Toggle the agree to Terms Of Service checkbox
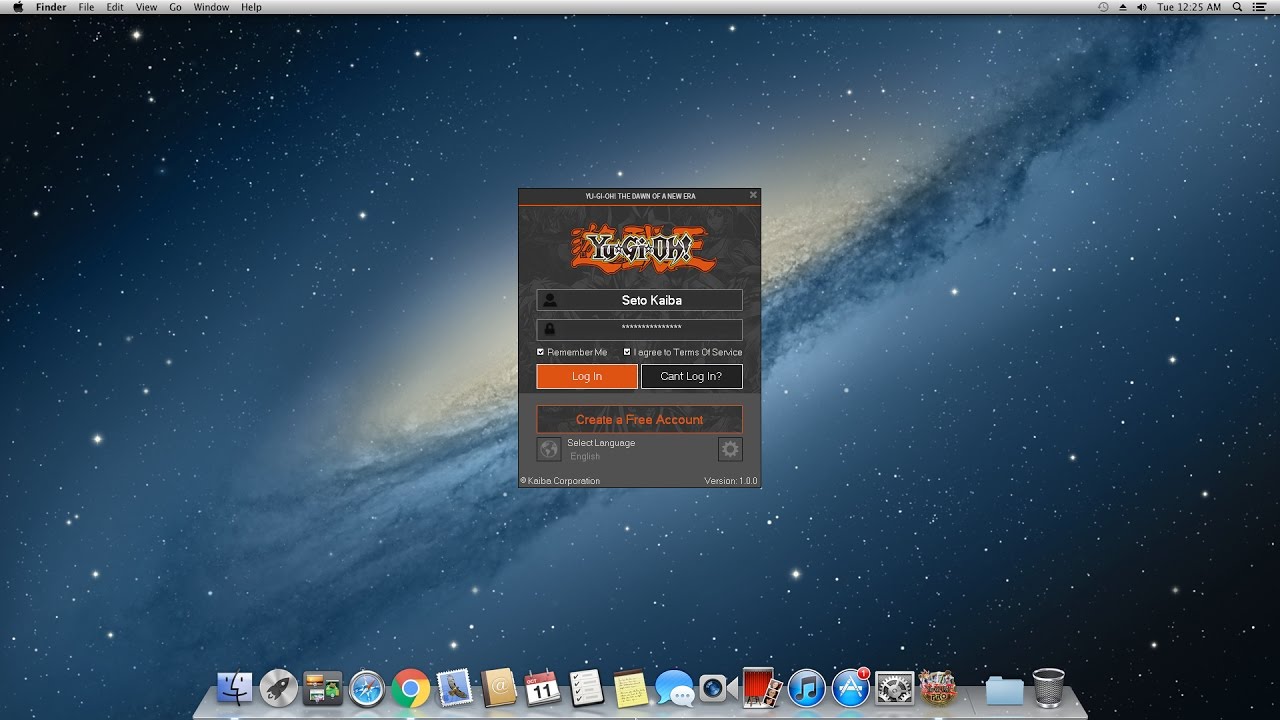1280x720 pixels. 627,352
